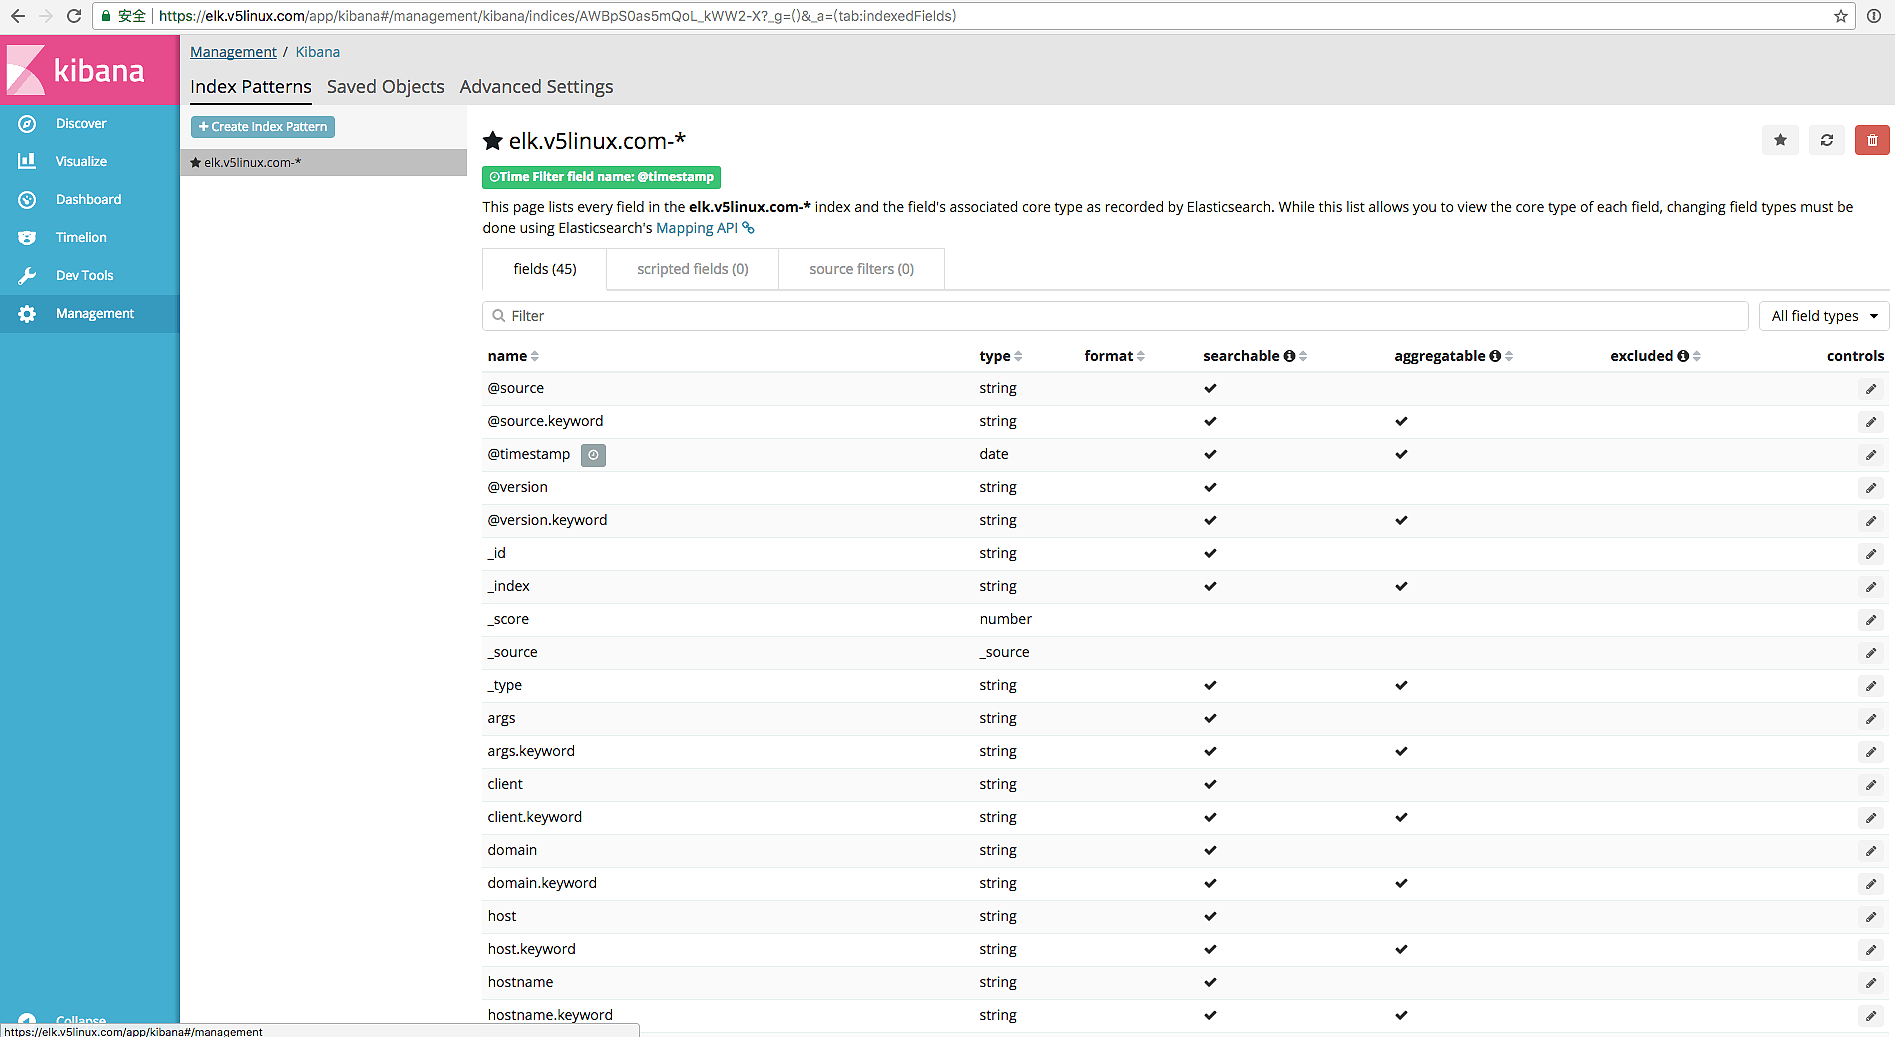
Task: Go to the Dashboard page
Action: pyautogui.click(x=88, y=200)
